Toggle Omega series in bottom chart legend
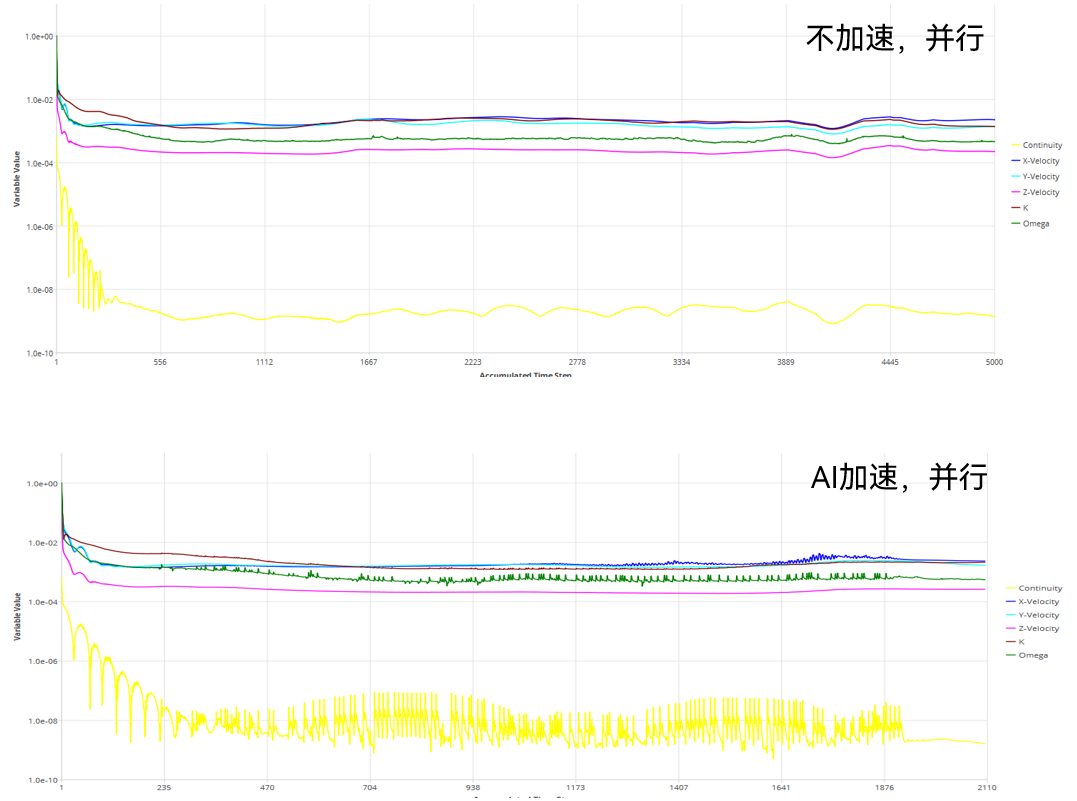Screen dimensions: 1077x801 coord(1027,655)
